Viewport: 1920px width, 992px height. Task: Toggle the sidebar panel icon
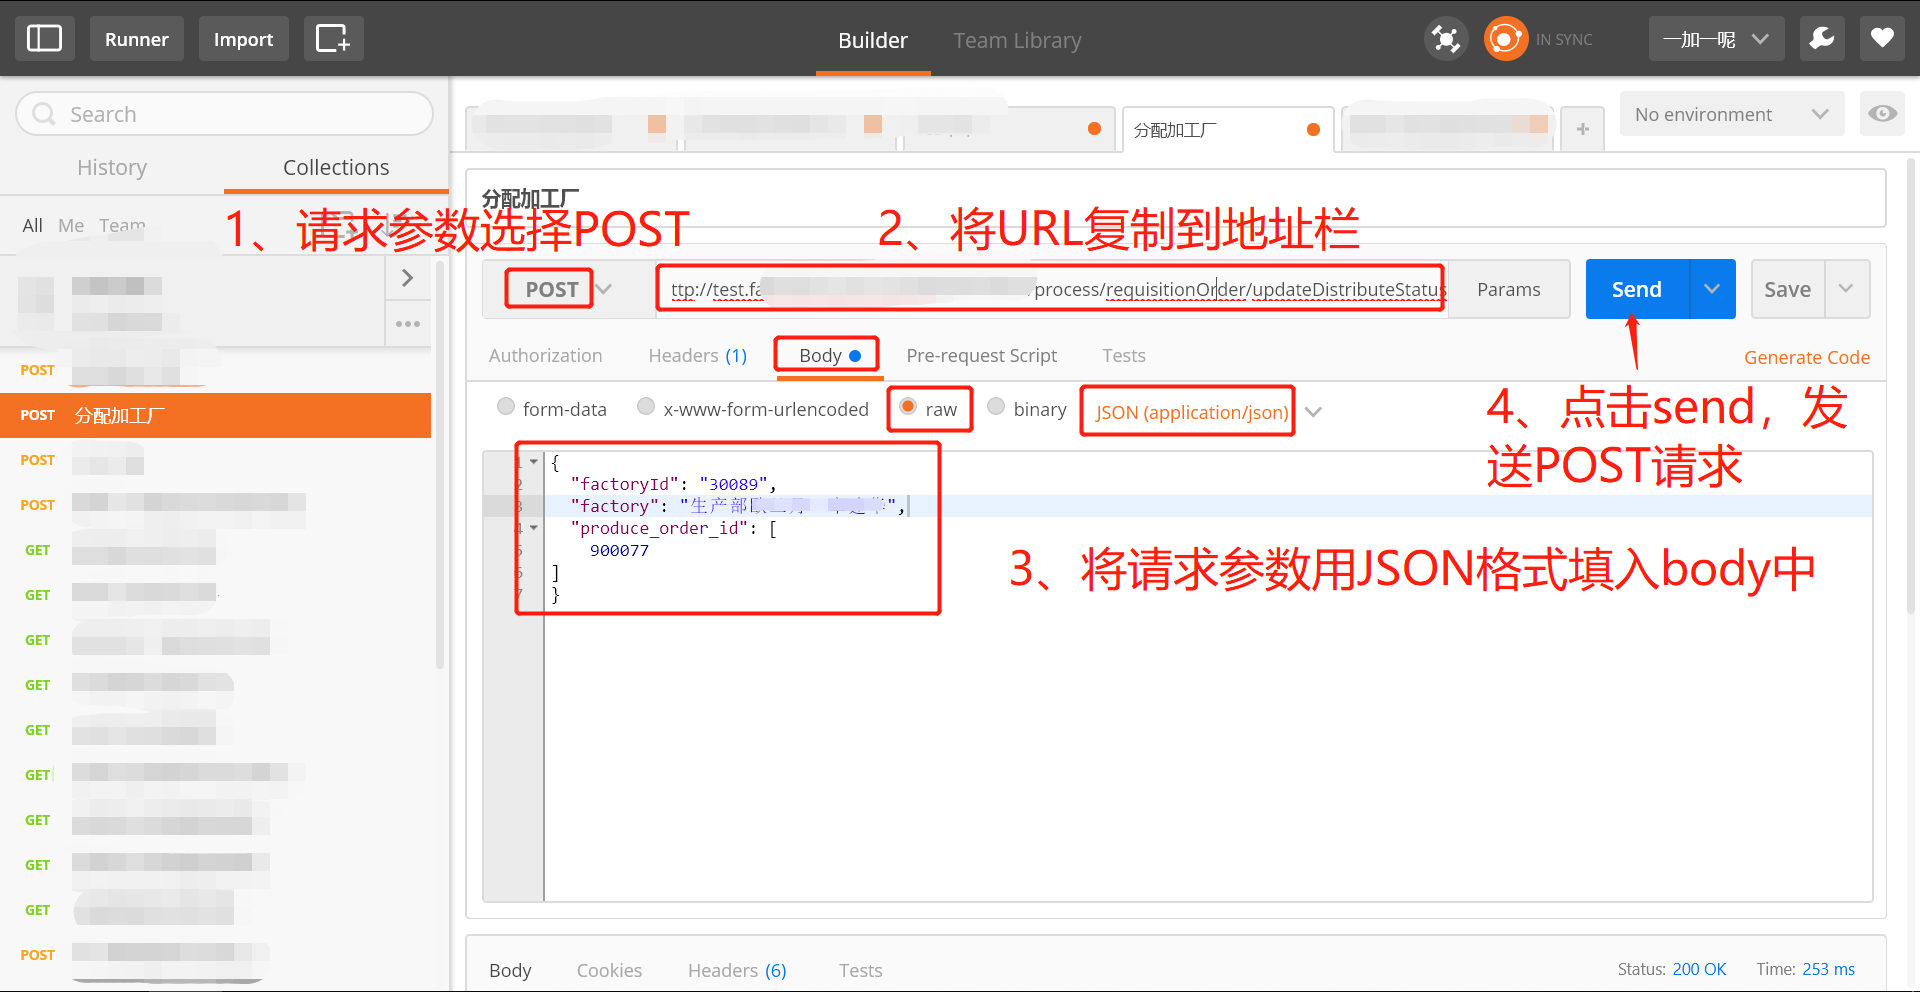tap(44, 39)
